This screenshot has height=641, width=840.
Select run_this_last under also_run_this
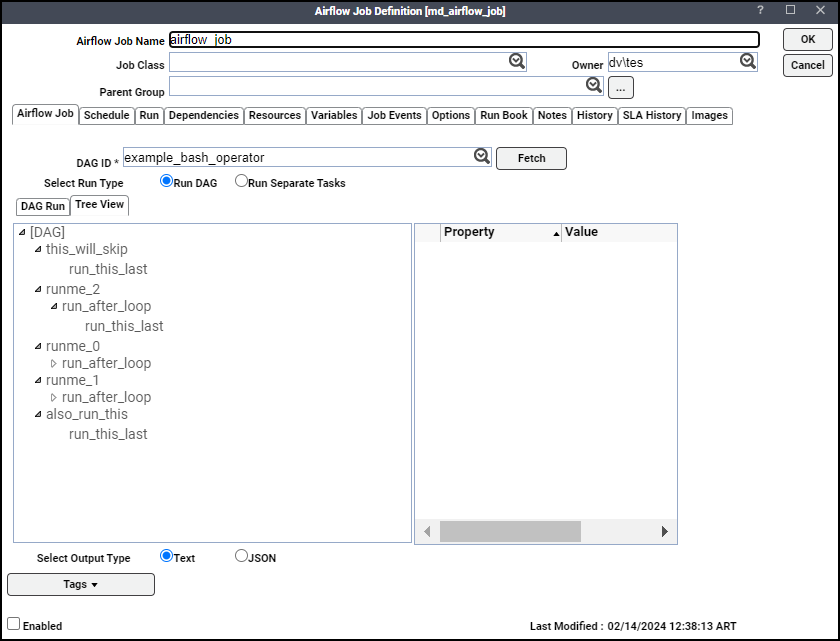point(108,434)
